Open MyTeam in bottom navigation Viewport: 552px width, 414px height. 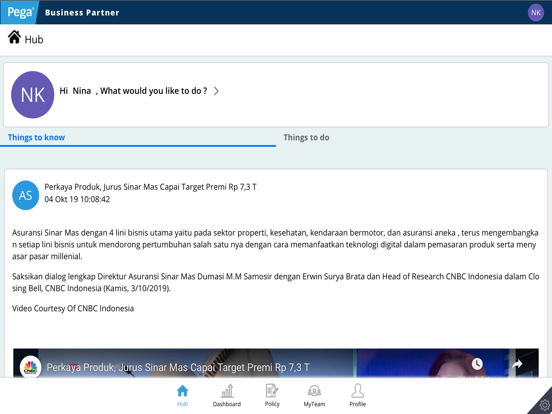coord(314,395)
